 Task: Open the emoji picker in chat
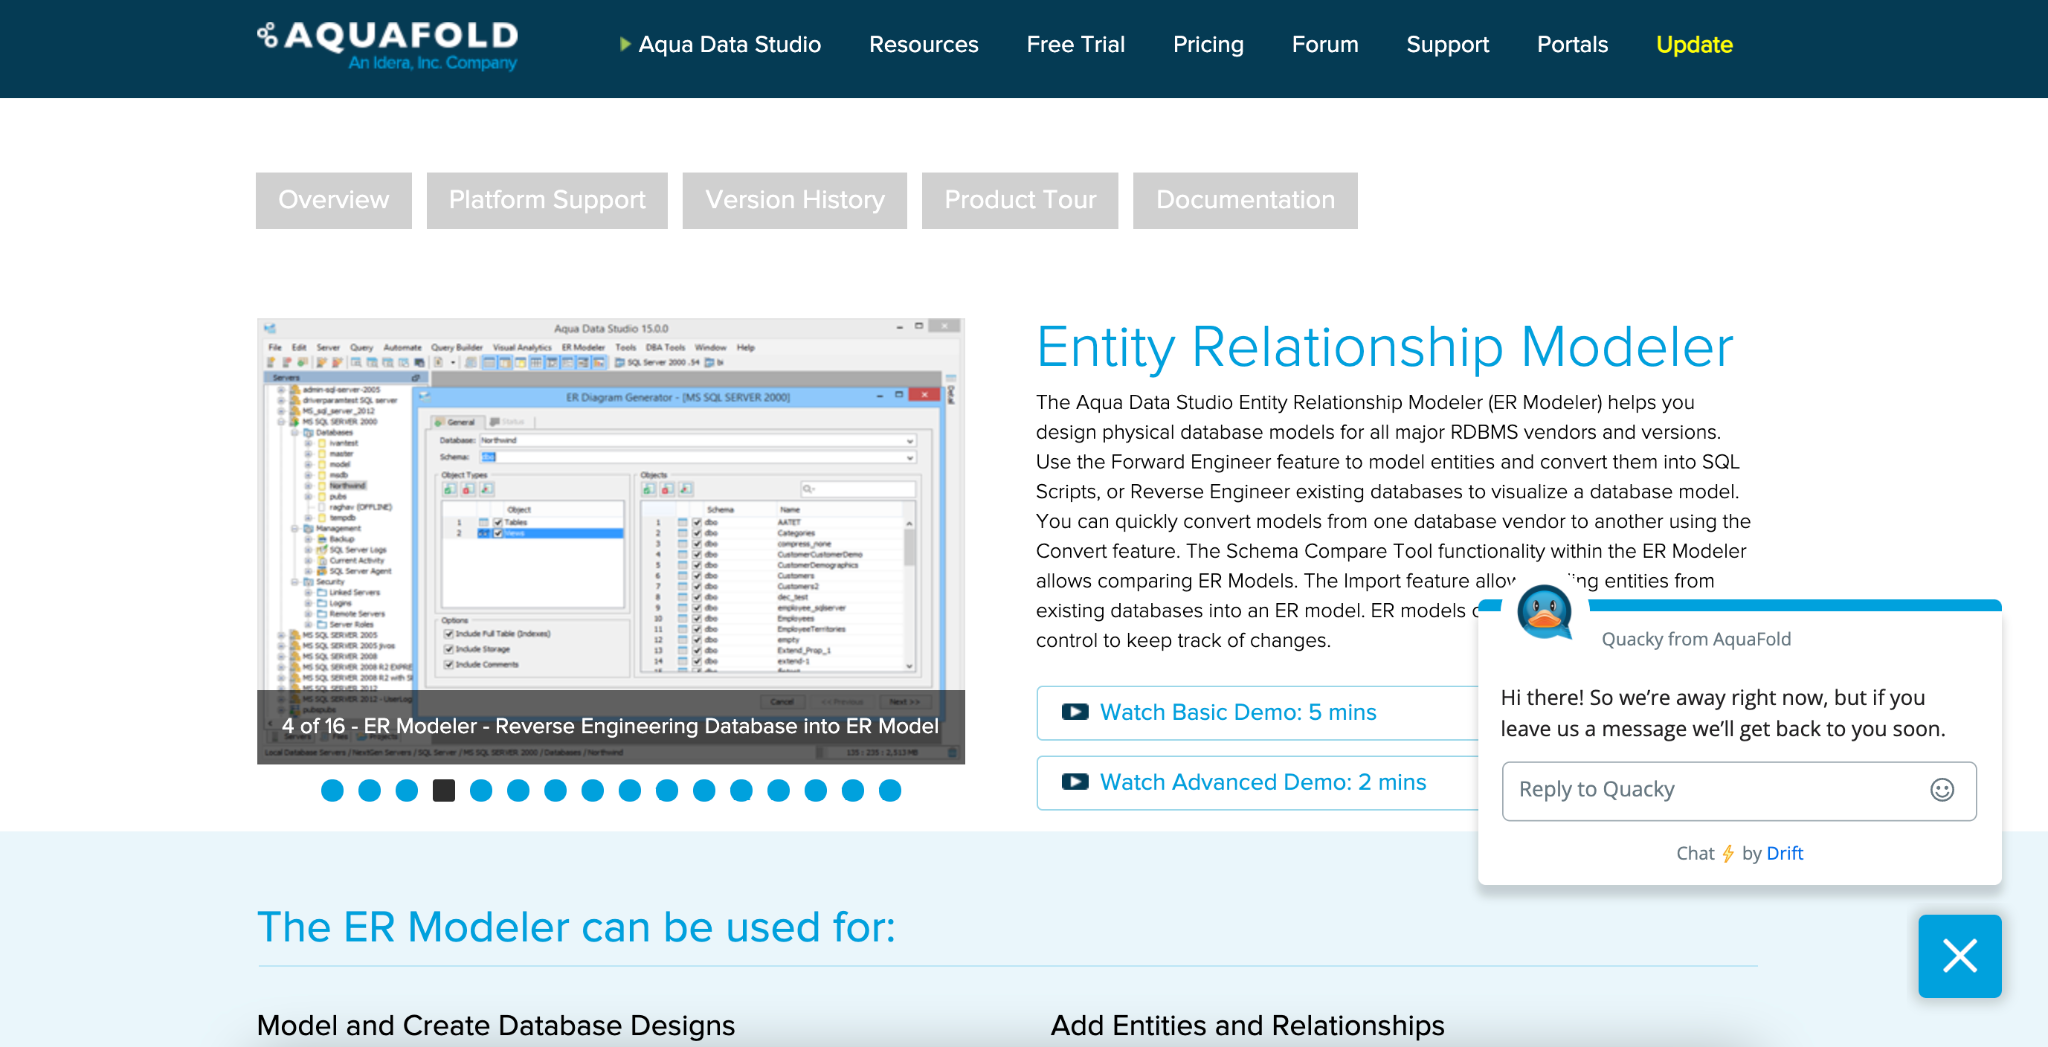(1942, 790)
